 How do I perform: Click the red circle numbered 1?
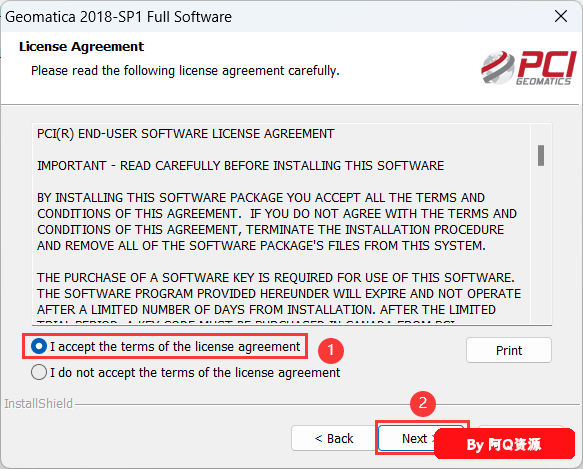pyautogui.click(x=331, y=350)
